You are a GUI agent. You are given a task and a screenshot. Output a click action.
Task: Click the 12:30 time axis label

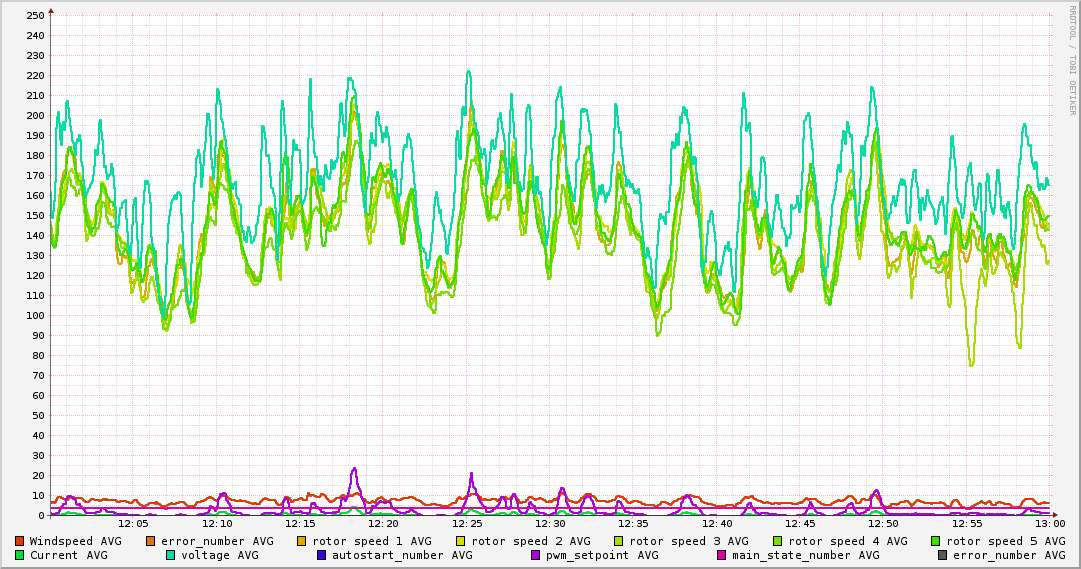coord(550,524)
